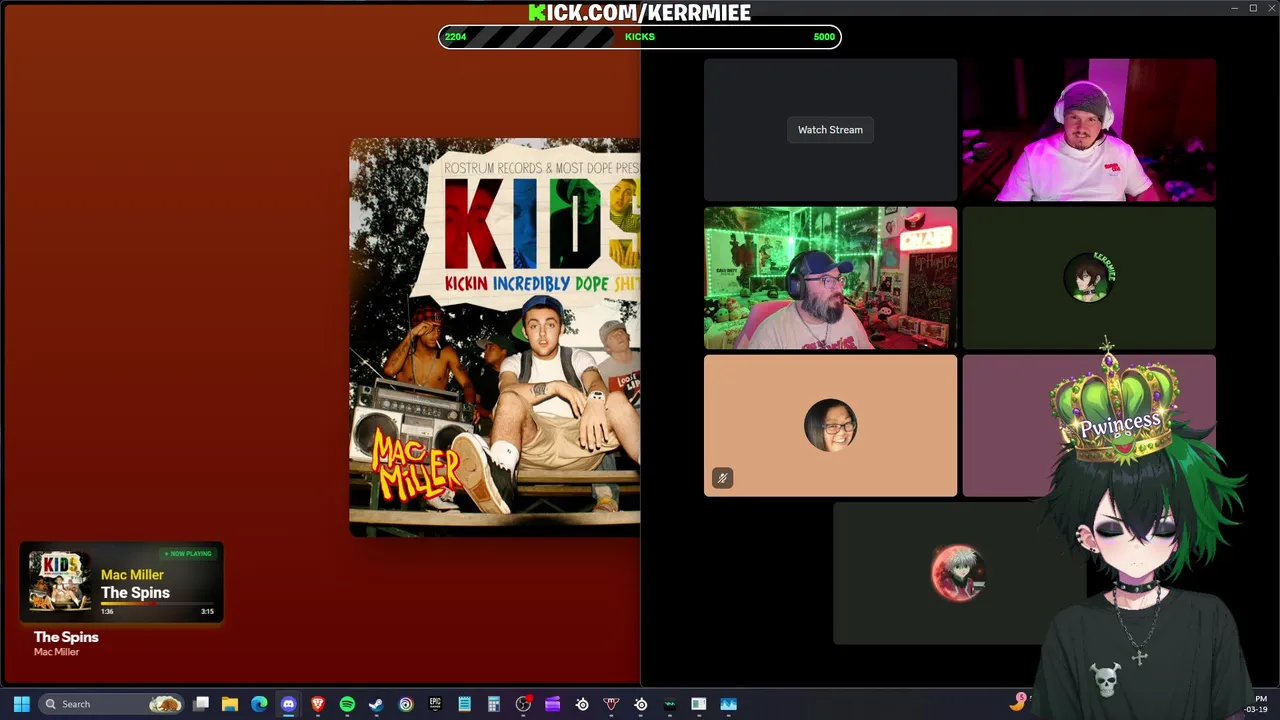Open the OBS icon with red badge

tap(523, 704)
